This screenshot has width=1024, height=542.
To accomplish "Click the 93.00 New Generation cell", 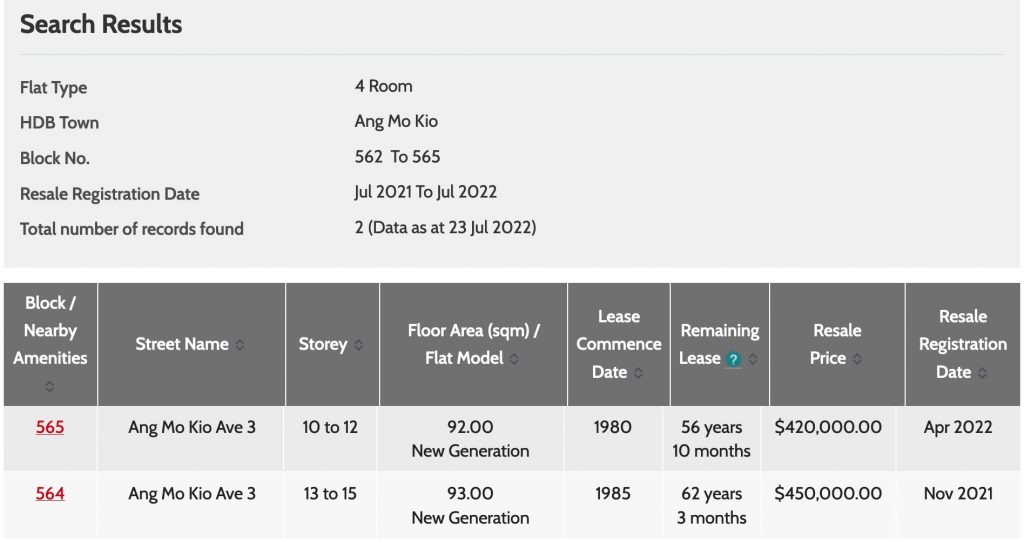I will pos(470,505).
